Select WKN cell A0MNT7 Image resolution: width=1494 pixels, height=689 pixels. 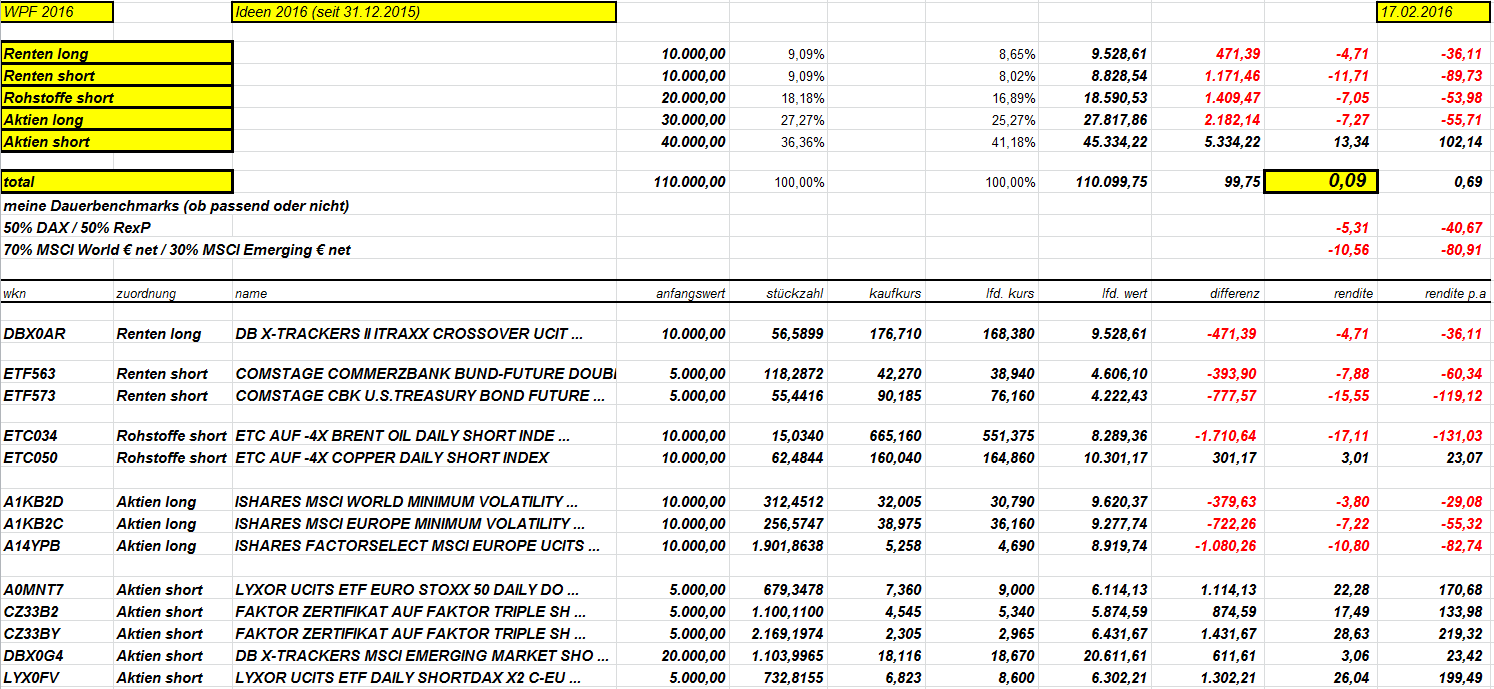tap(33, 590)
